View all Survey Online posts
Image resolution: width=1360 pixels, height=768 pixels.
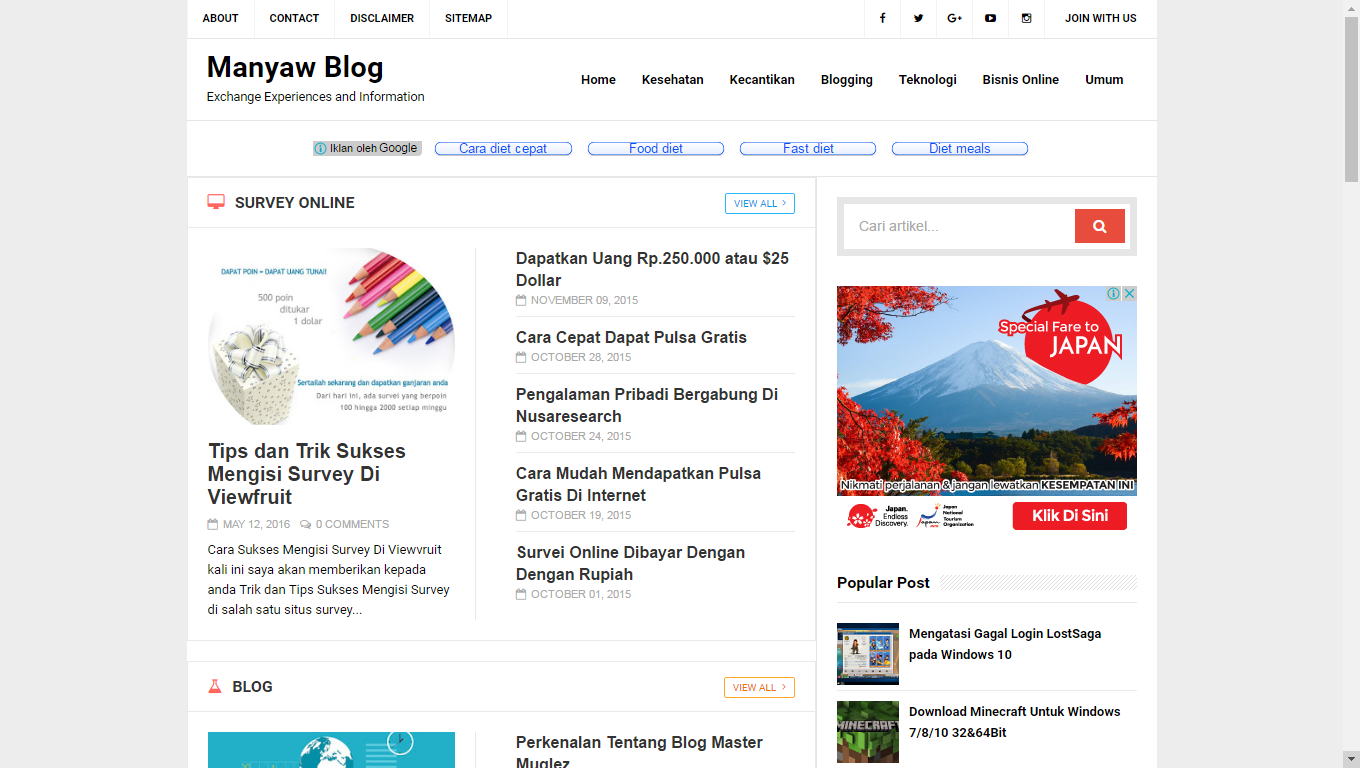click(x=760, y=203)
